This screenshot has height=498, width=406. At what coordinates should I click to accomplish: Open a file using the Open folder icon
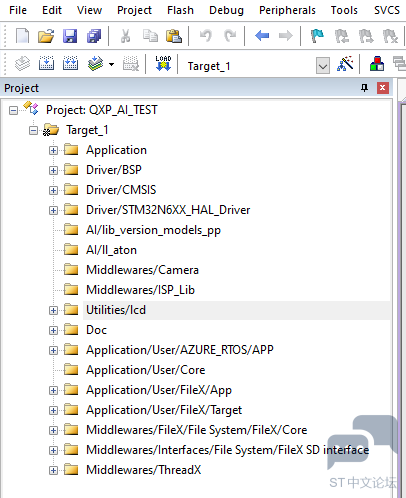46,36
